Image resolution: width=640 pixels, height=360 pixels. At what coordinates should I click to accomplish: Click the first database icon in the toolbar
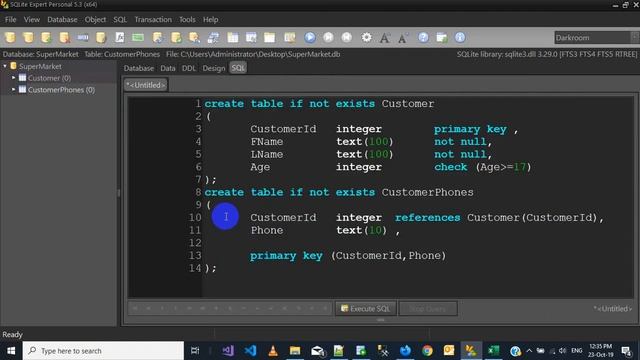10,38
